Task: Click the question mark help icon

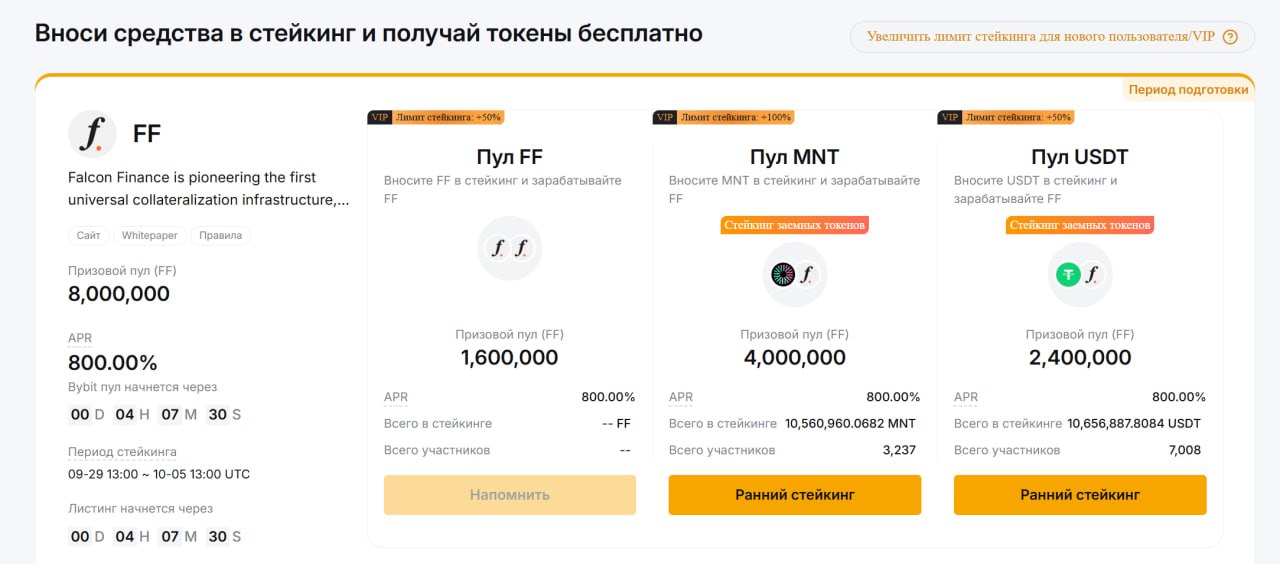Action: pyautogui.click(x=1230, y=37)
